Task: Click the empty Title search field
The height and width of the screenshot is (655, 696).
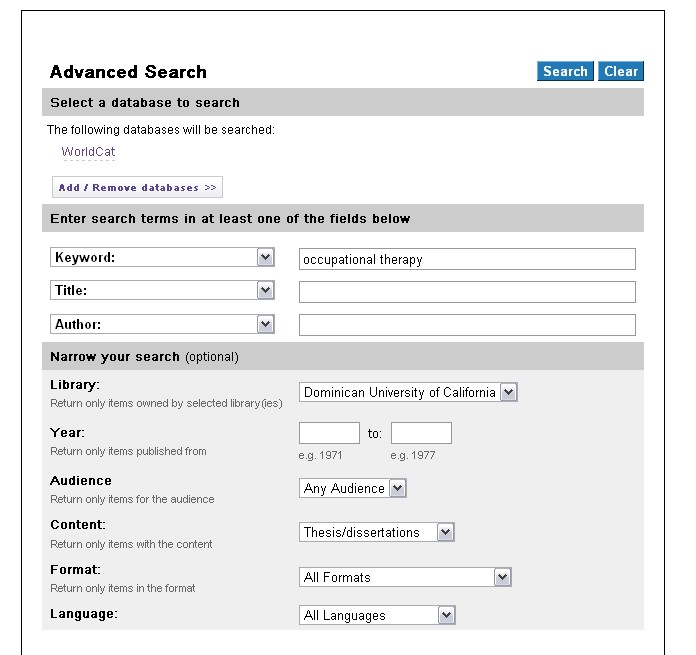Action: 467,292
